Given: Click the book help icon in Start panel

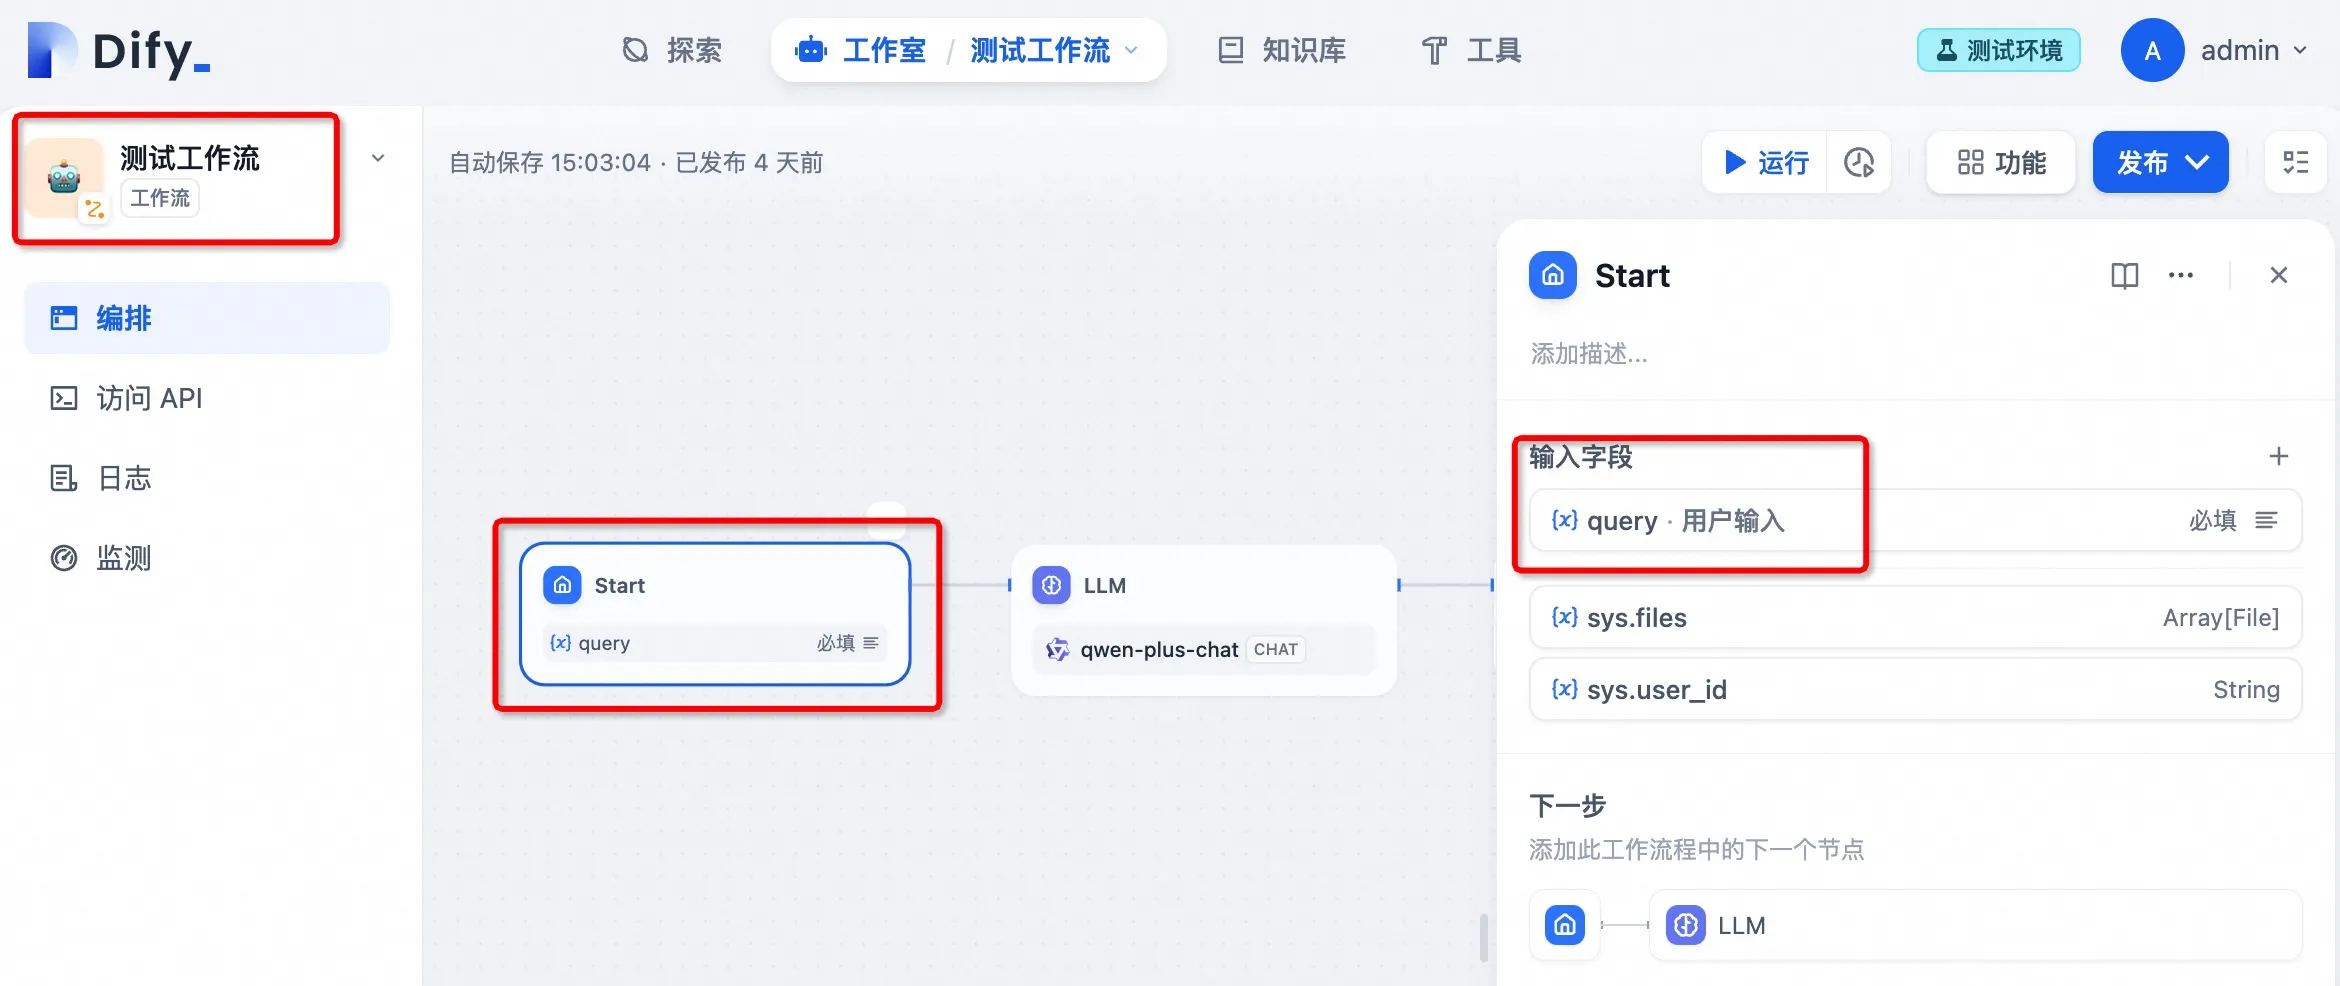Looking at the screenshot, I should click(2124, 275).
